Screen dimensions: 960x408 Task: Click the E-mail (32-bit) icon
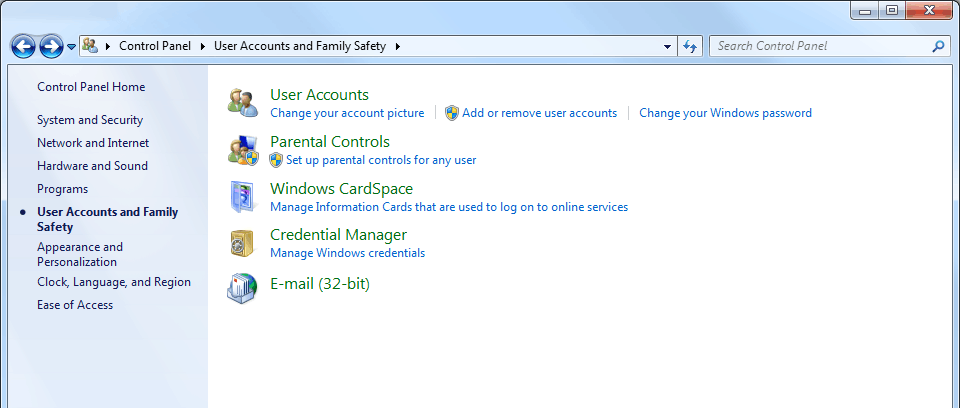point(243,287)
